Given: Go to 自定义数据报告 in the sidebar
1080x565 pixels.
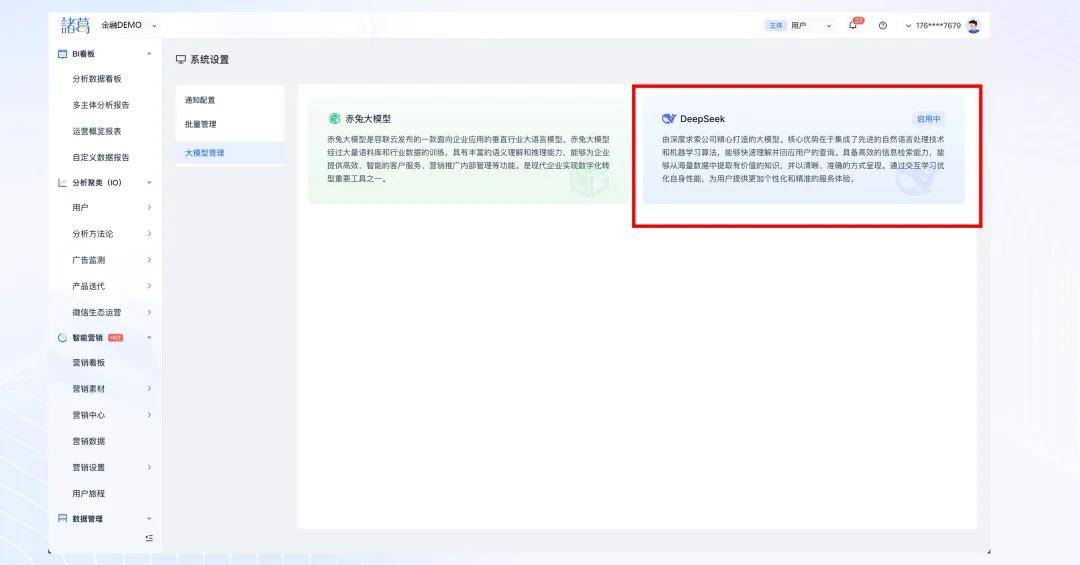Looking at the screenshot, I should pyautogui.click(x=101, y=158).
